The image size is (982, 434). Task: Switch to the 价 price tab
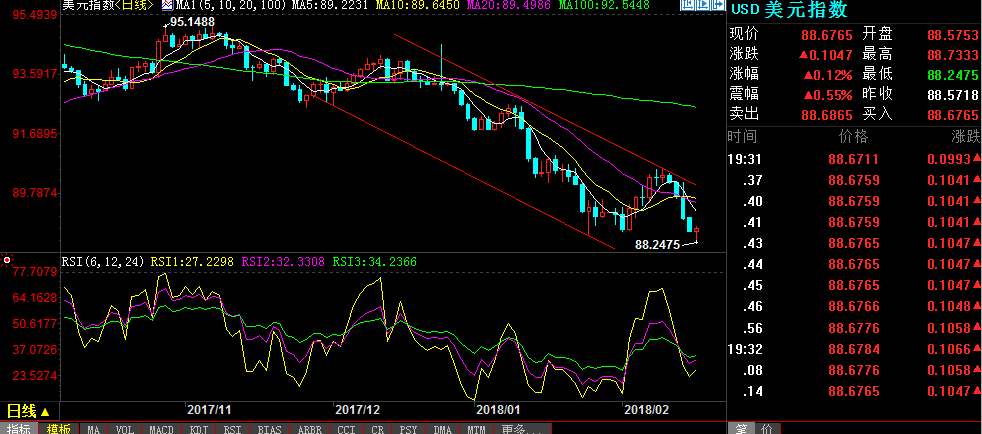tap(766, 429)
